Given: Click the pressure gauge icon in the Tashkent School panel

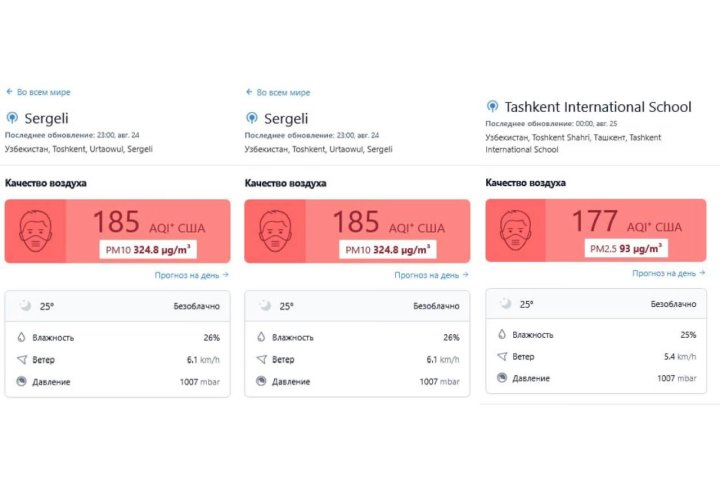Looking at the screenshot, I should pyautogui.click(x=503, y=378).
